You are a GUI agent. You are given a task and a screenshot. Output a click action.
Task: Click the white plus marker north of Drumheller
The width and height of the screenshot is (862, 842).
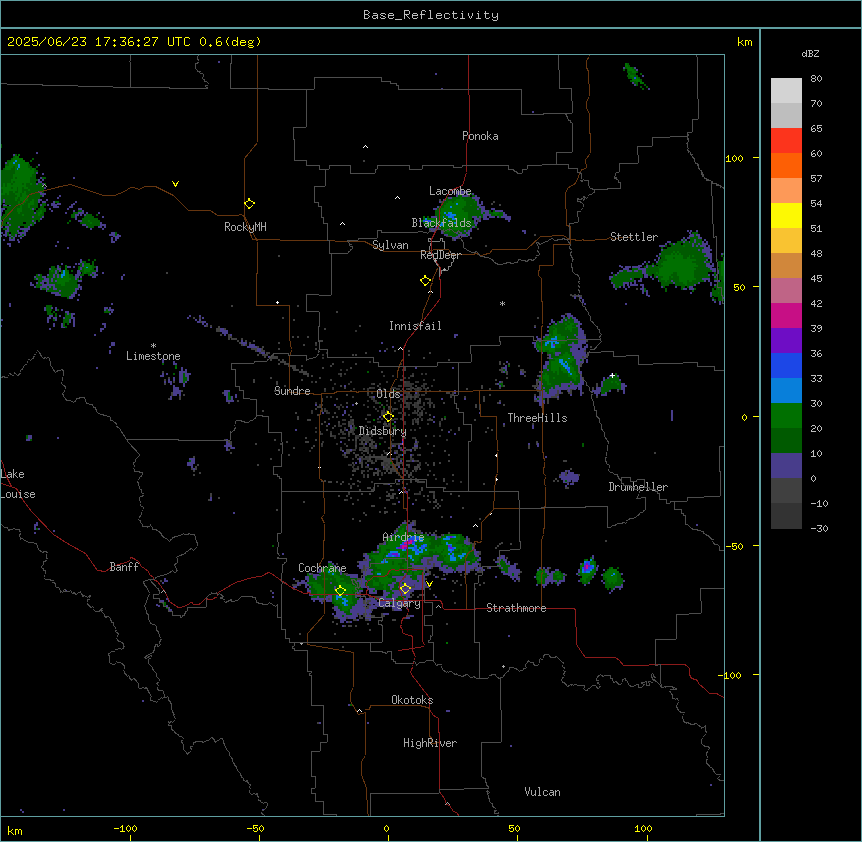click(x=612, y=375)
